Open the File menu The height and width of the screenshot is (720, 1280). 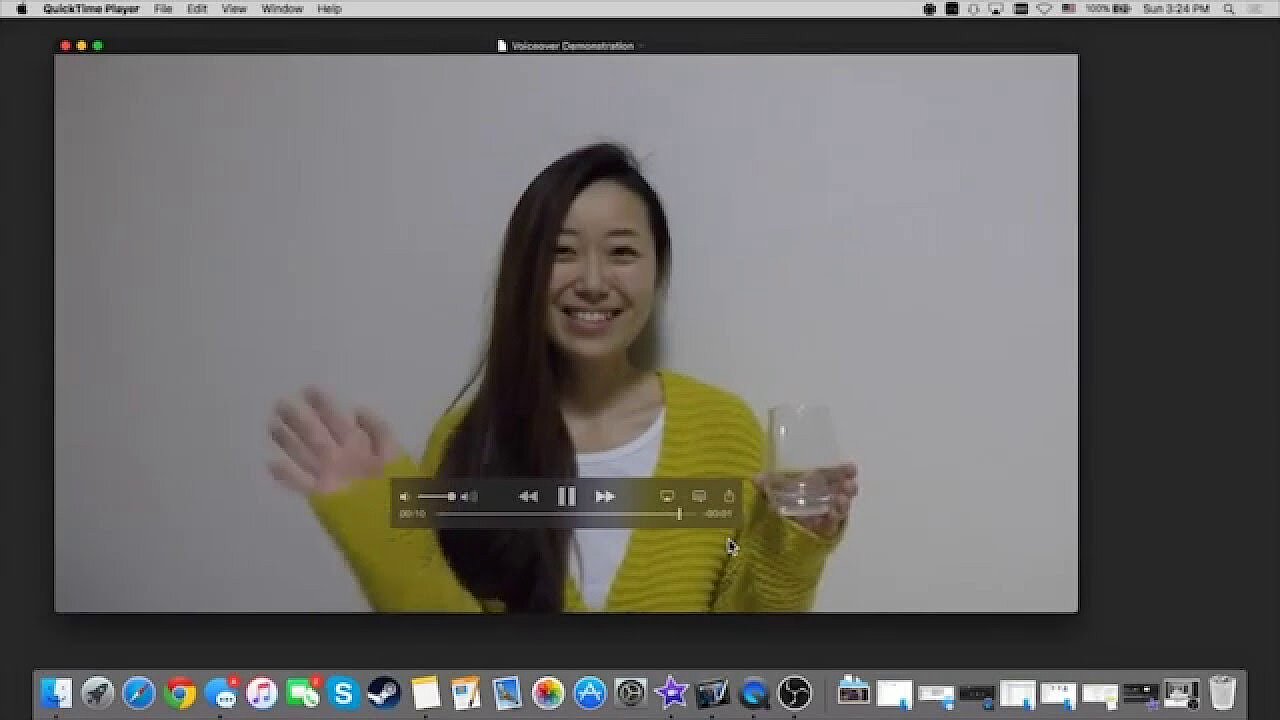tap(163, 9)
